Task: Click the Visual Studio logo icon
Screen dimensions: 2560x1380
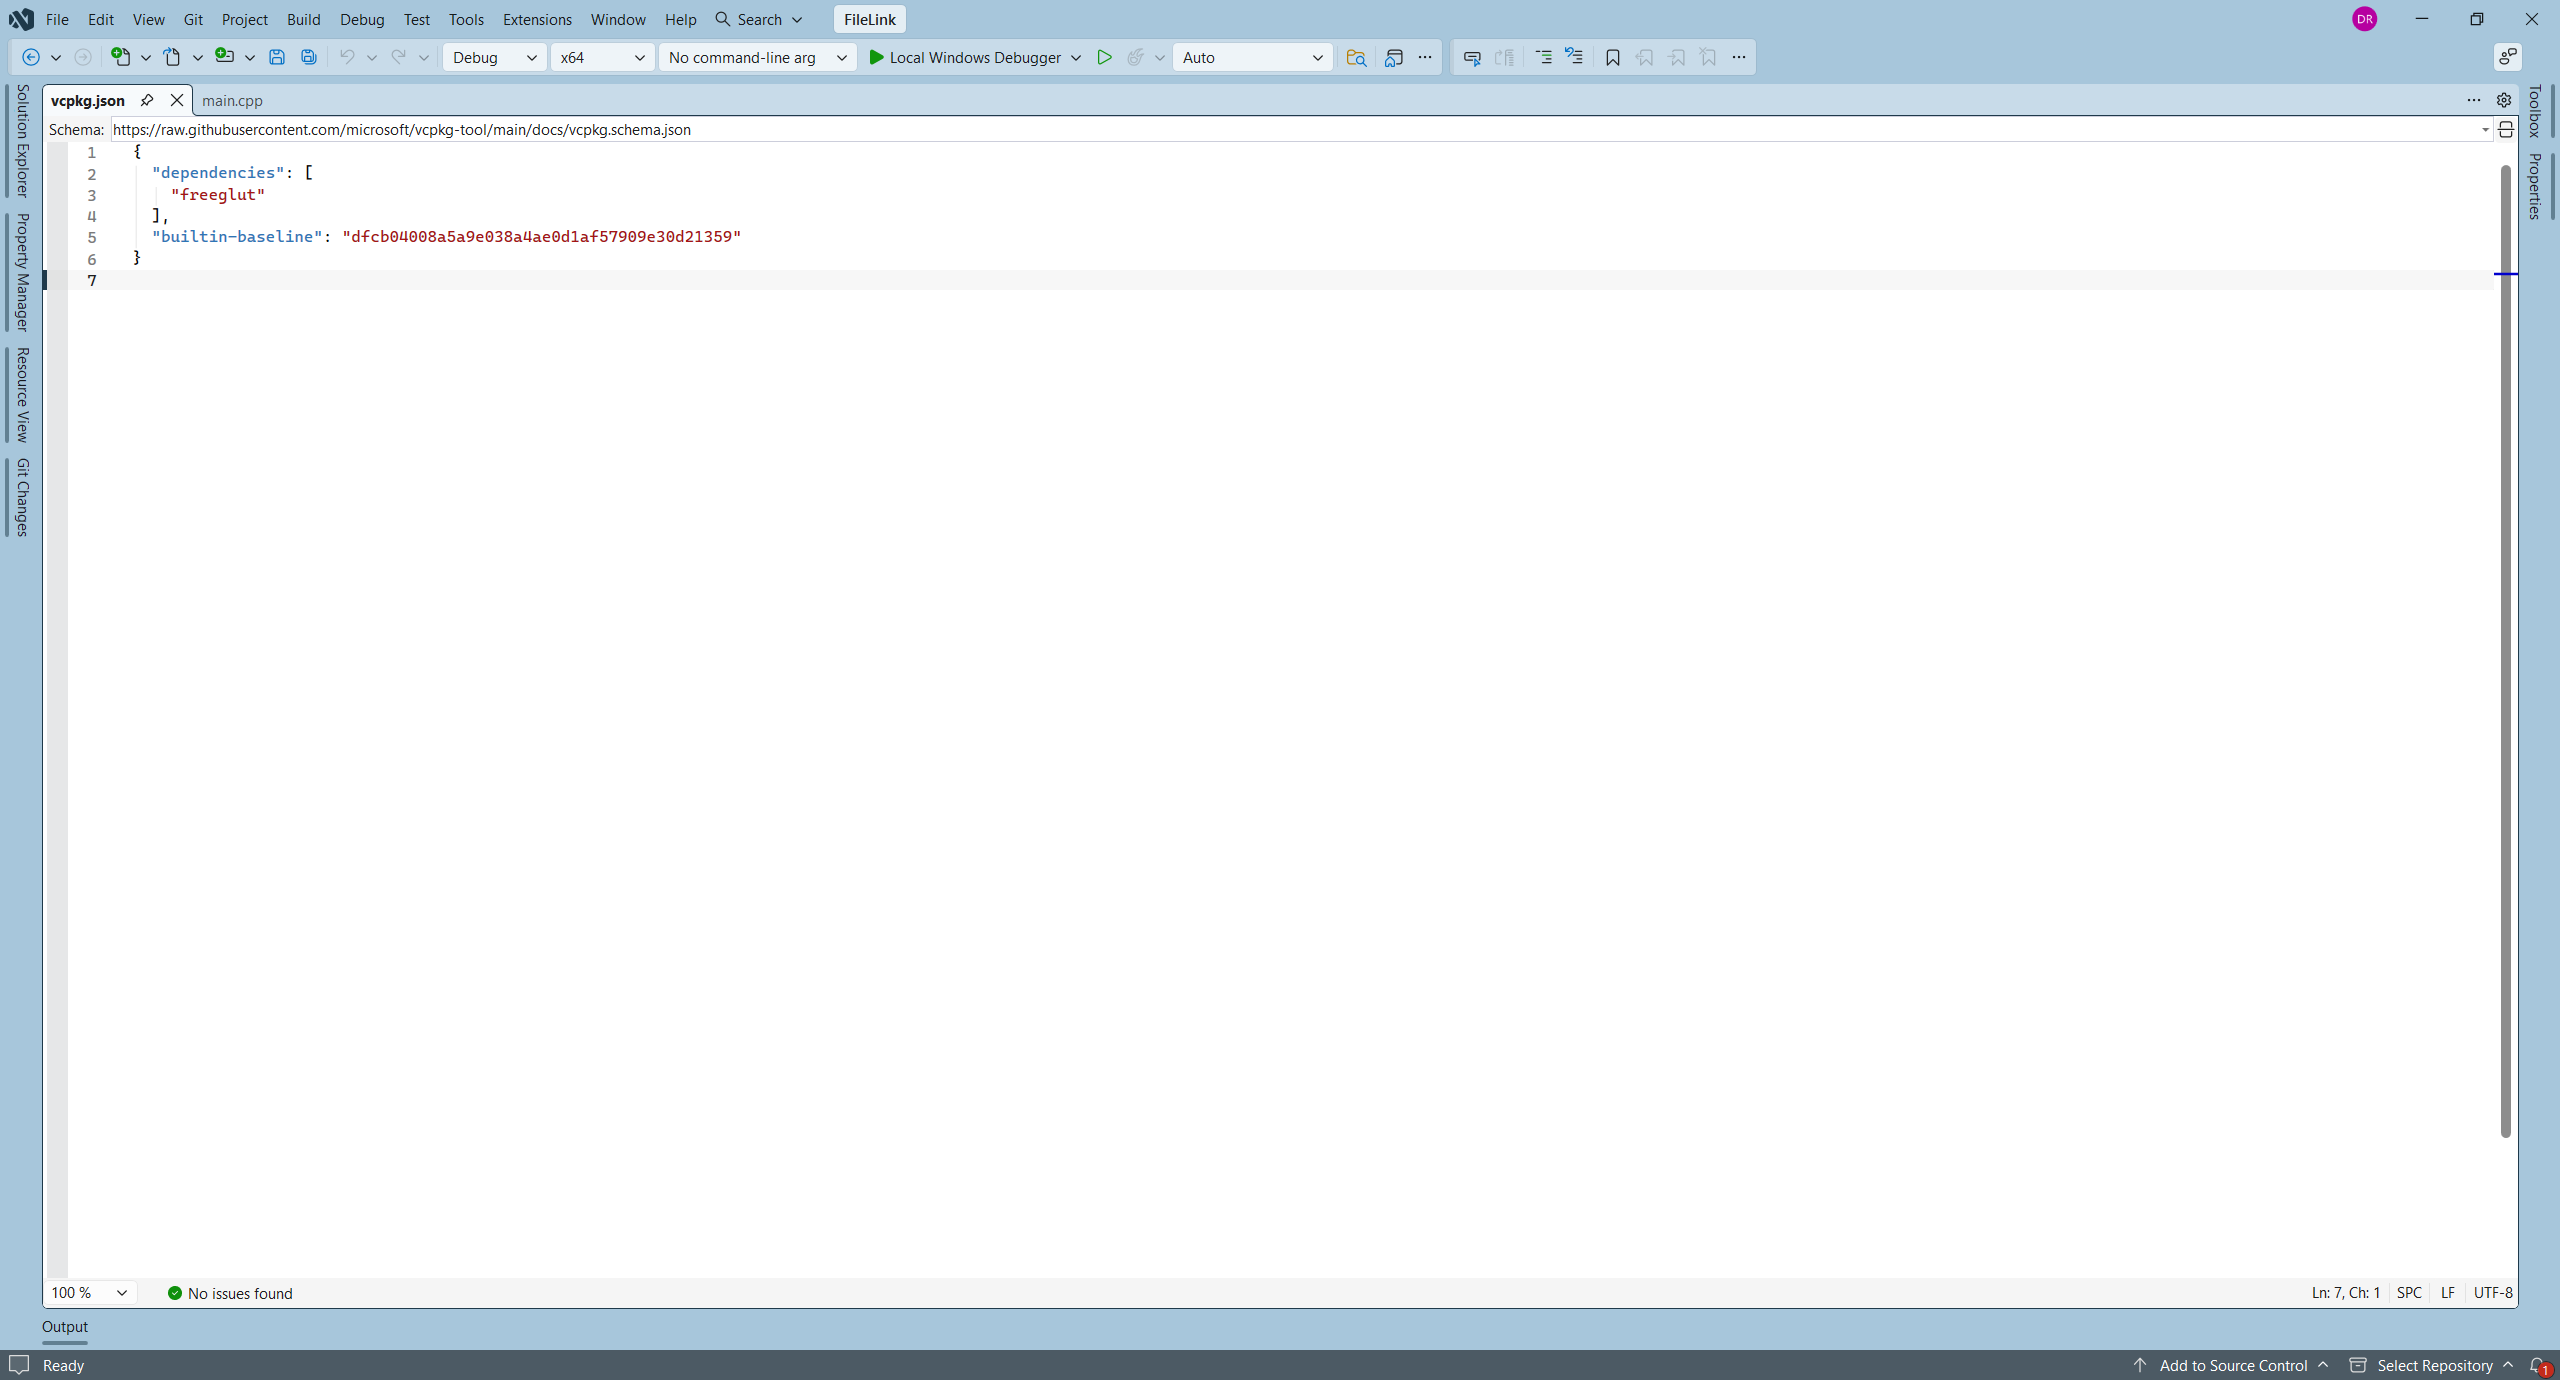Action: (21, 19)
